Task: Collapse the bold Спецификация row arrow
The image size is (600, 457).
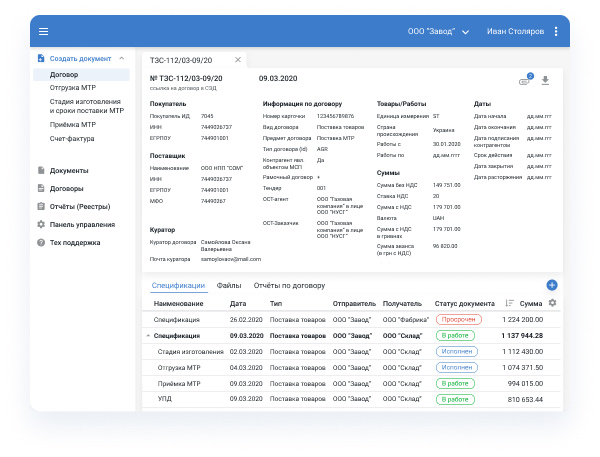Action: (148, 336)
